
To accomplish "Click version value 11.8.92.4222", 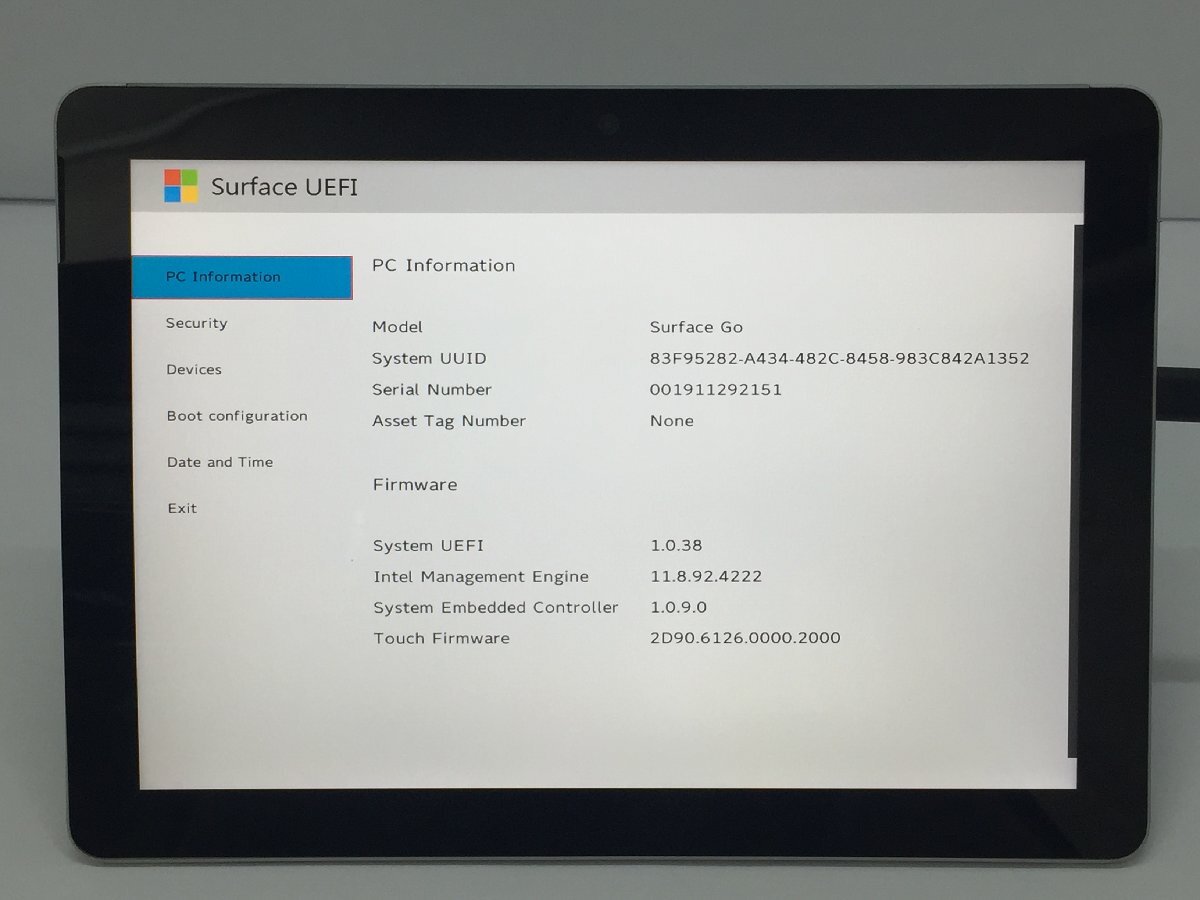I will point(706,577).
